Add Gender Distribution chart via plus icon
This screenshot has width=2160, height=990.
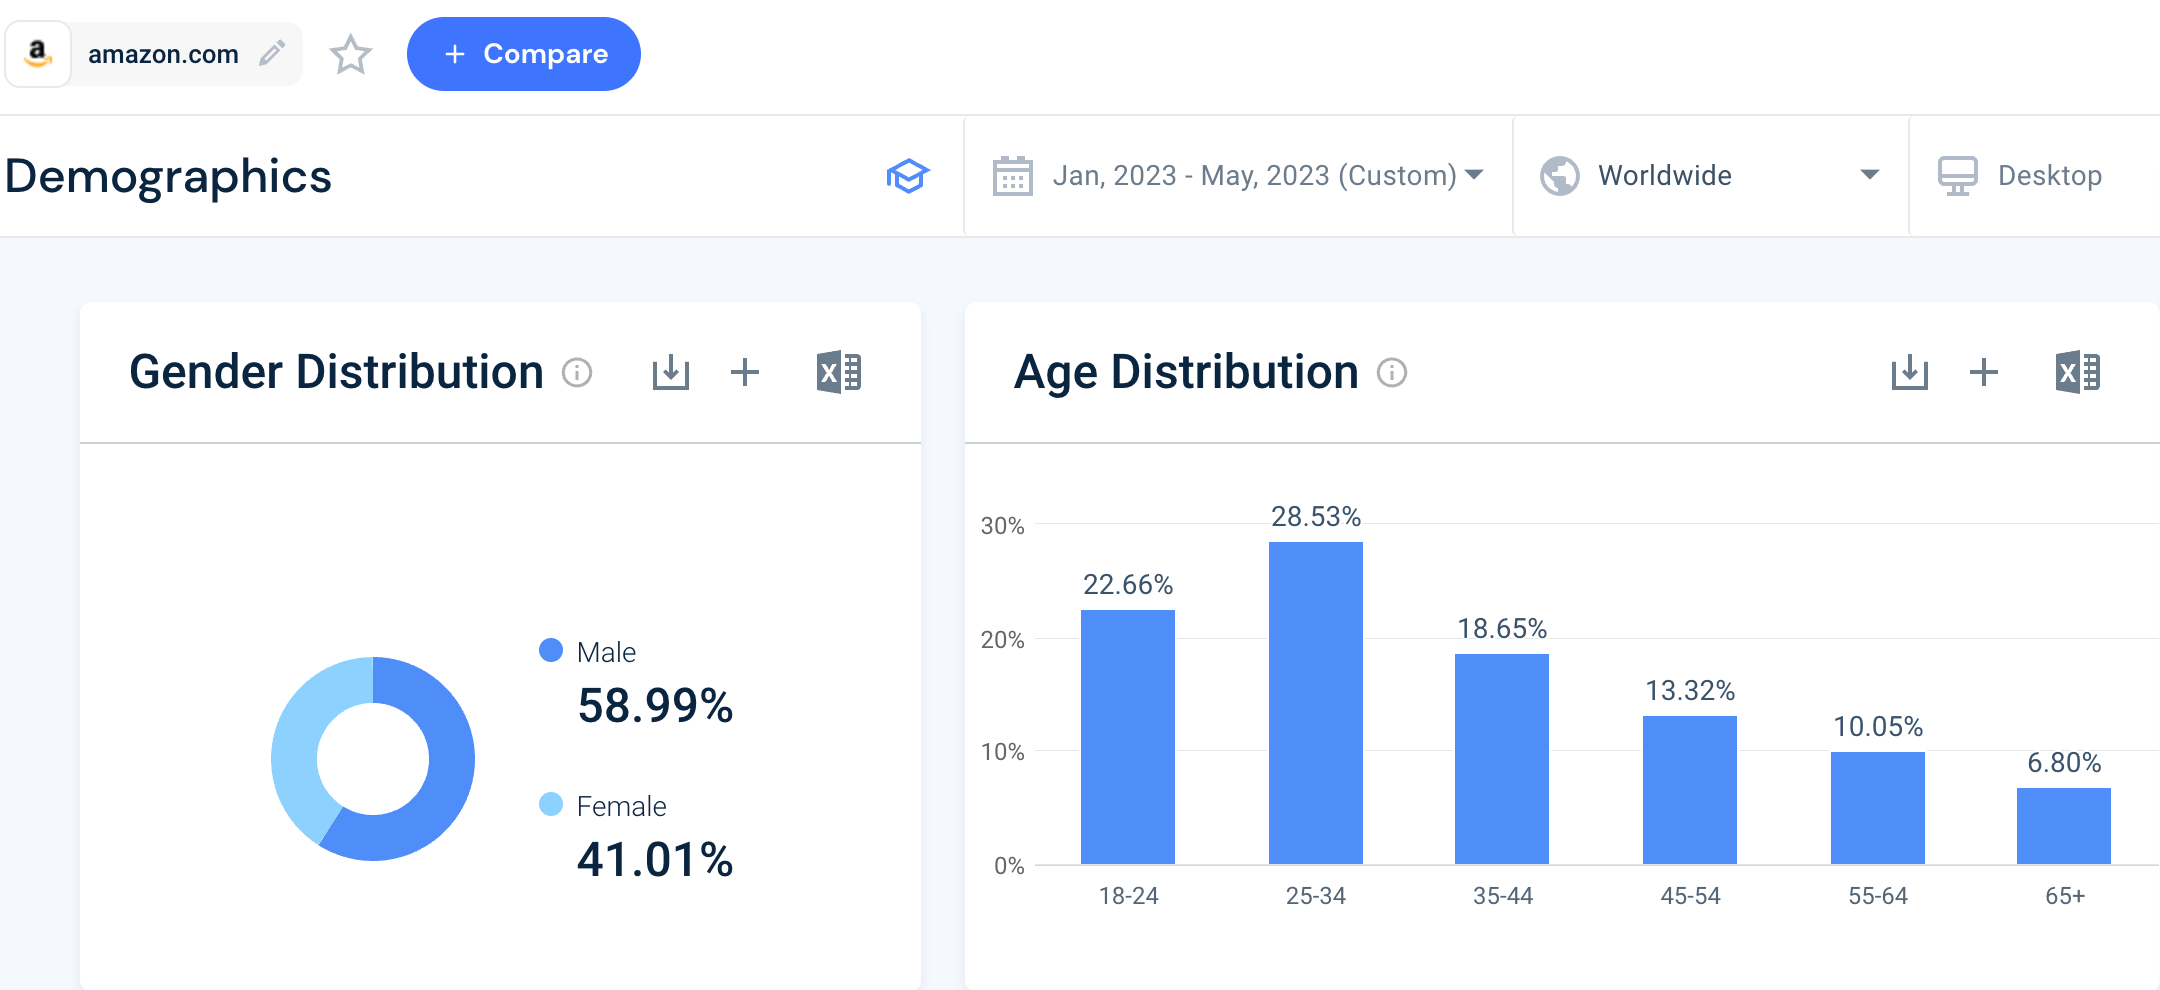(x=745, y=371)
